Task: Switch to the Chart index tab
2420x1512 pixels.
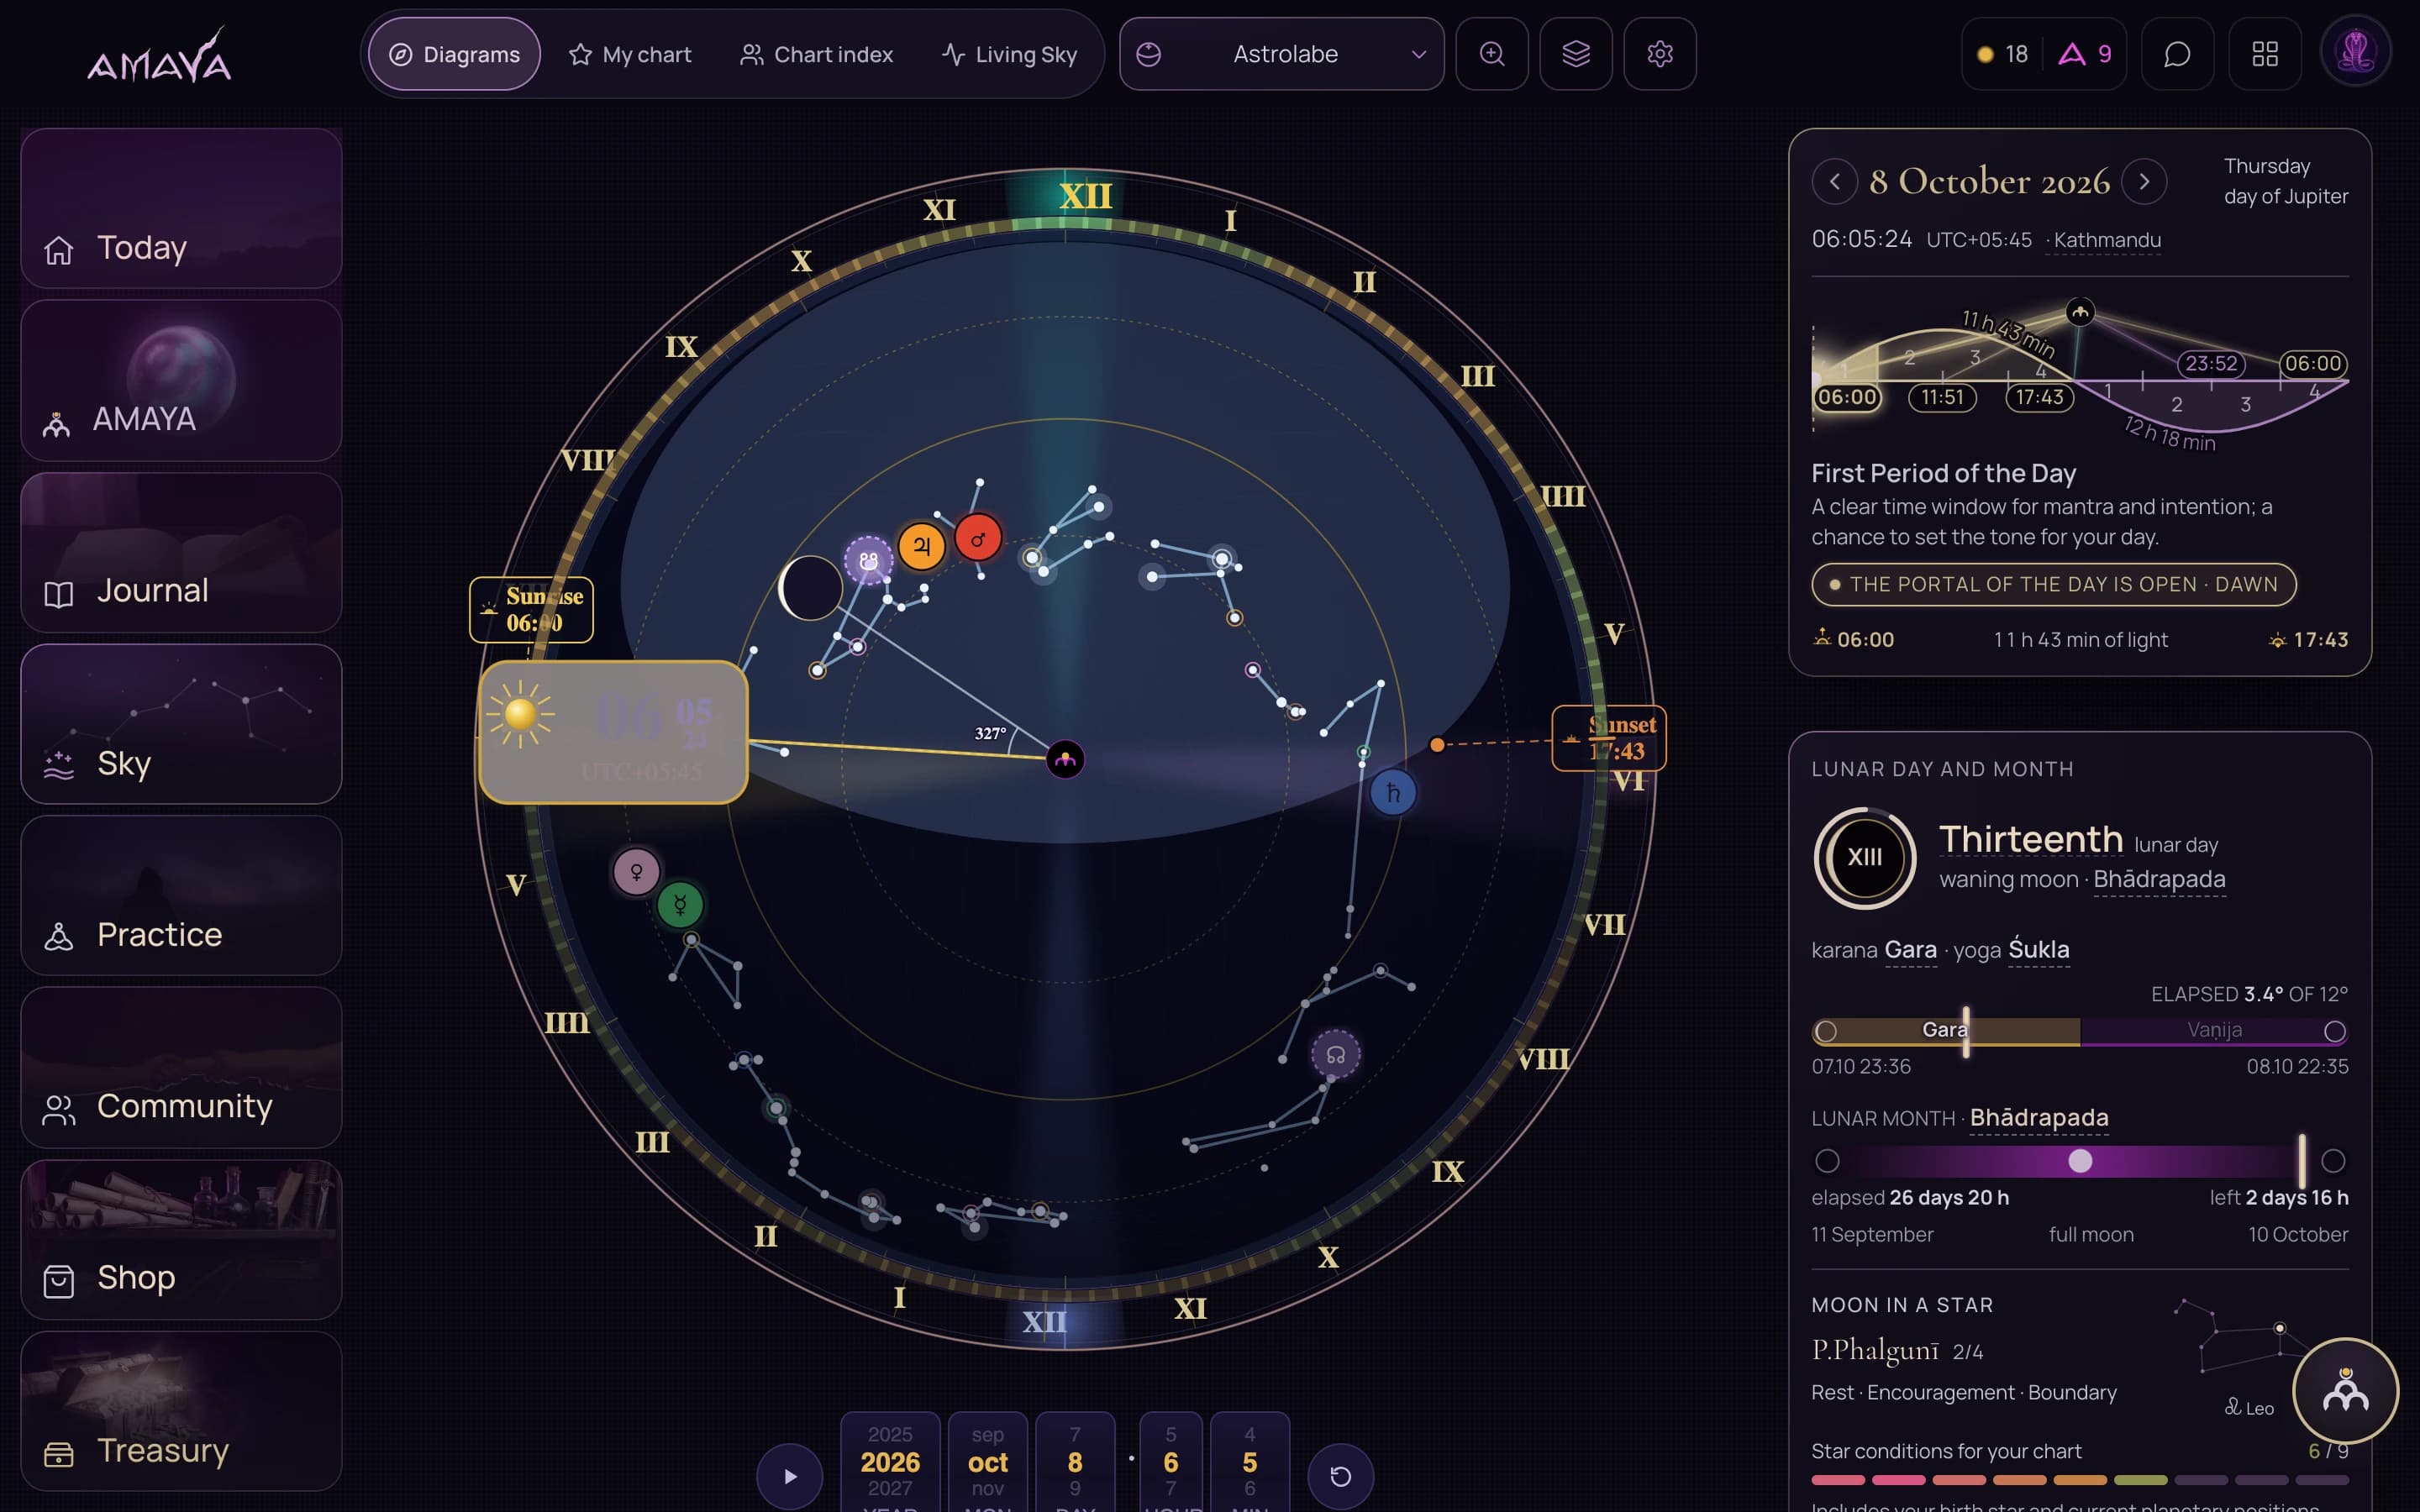Action: (x=816, y=54)
